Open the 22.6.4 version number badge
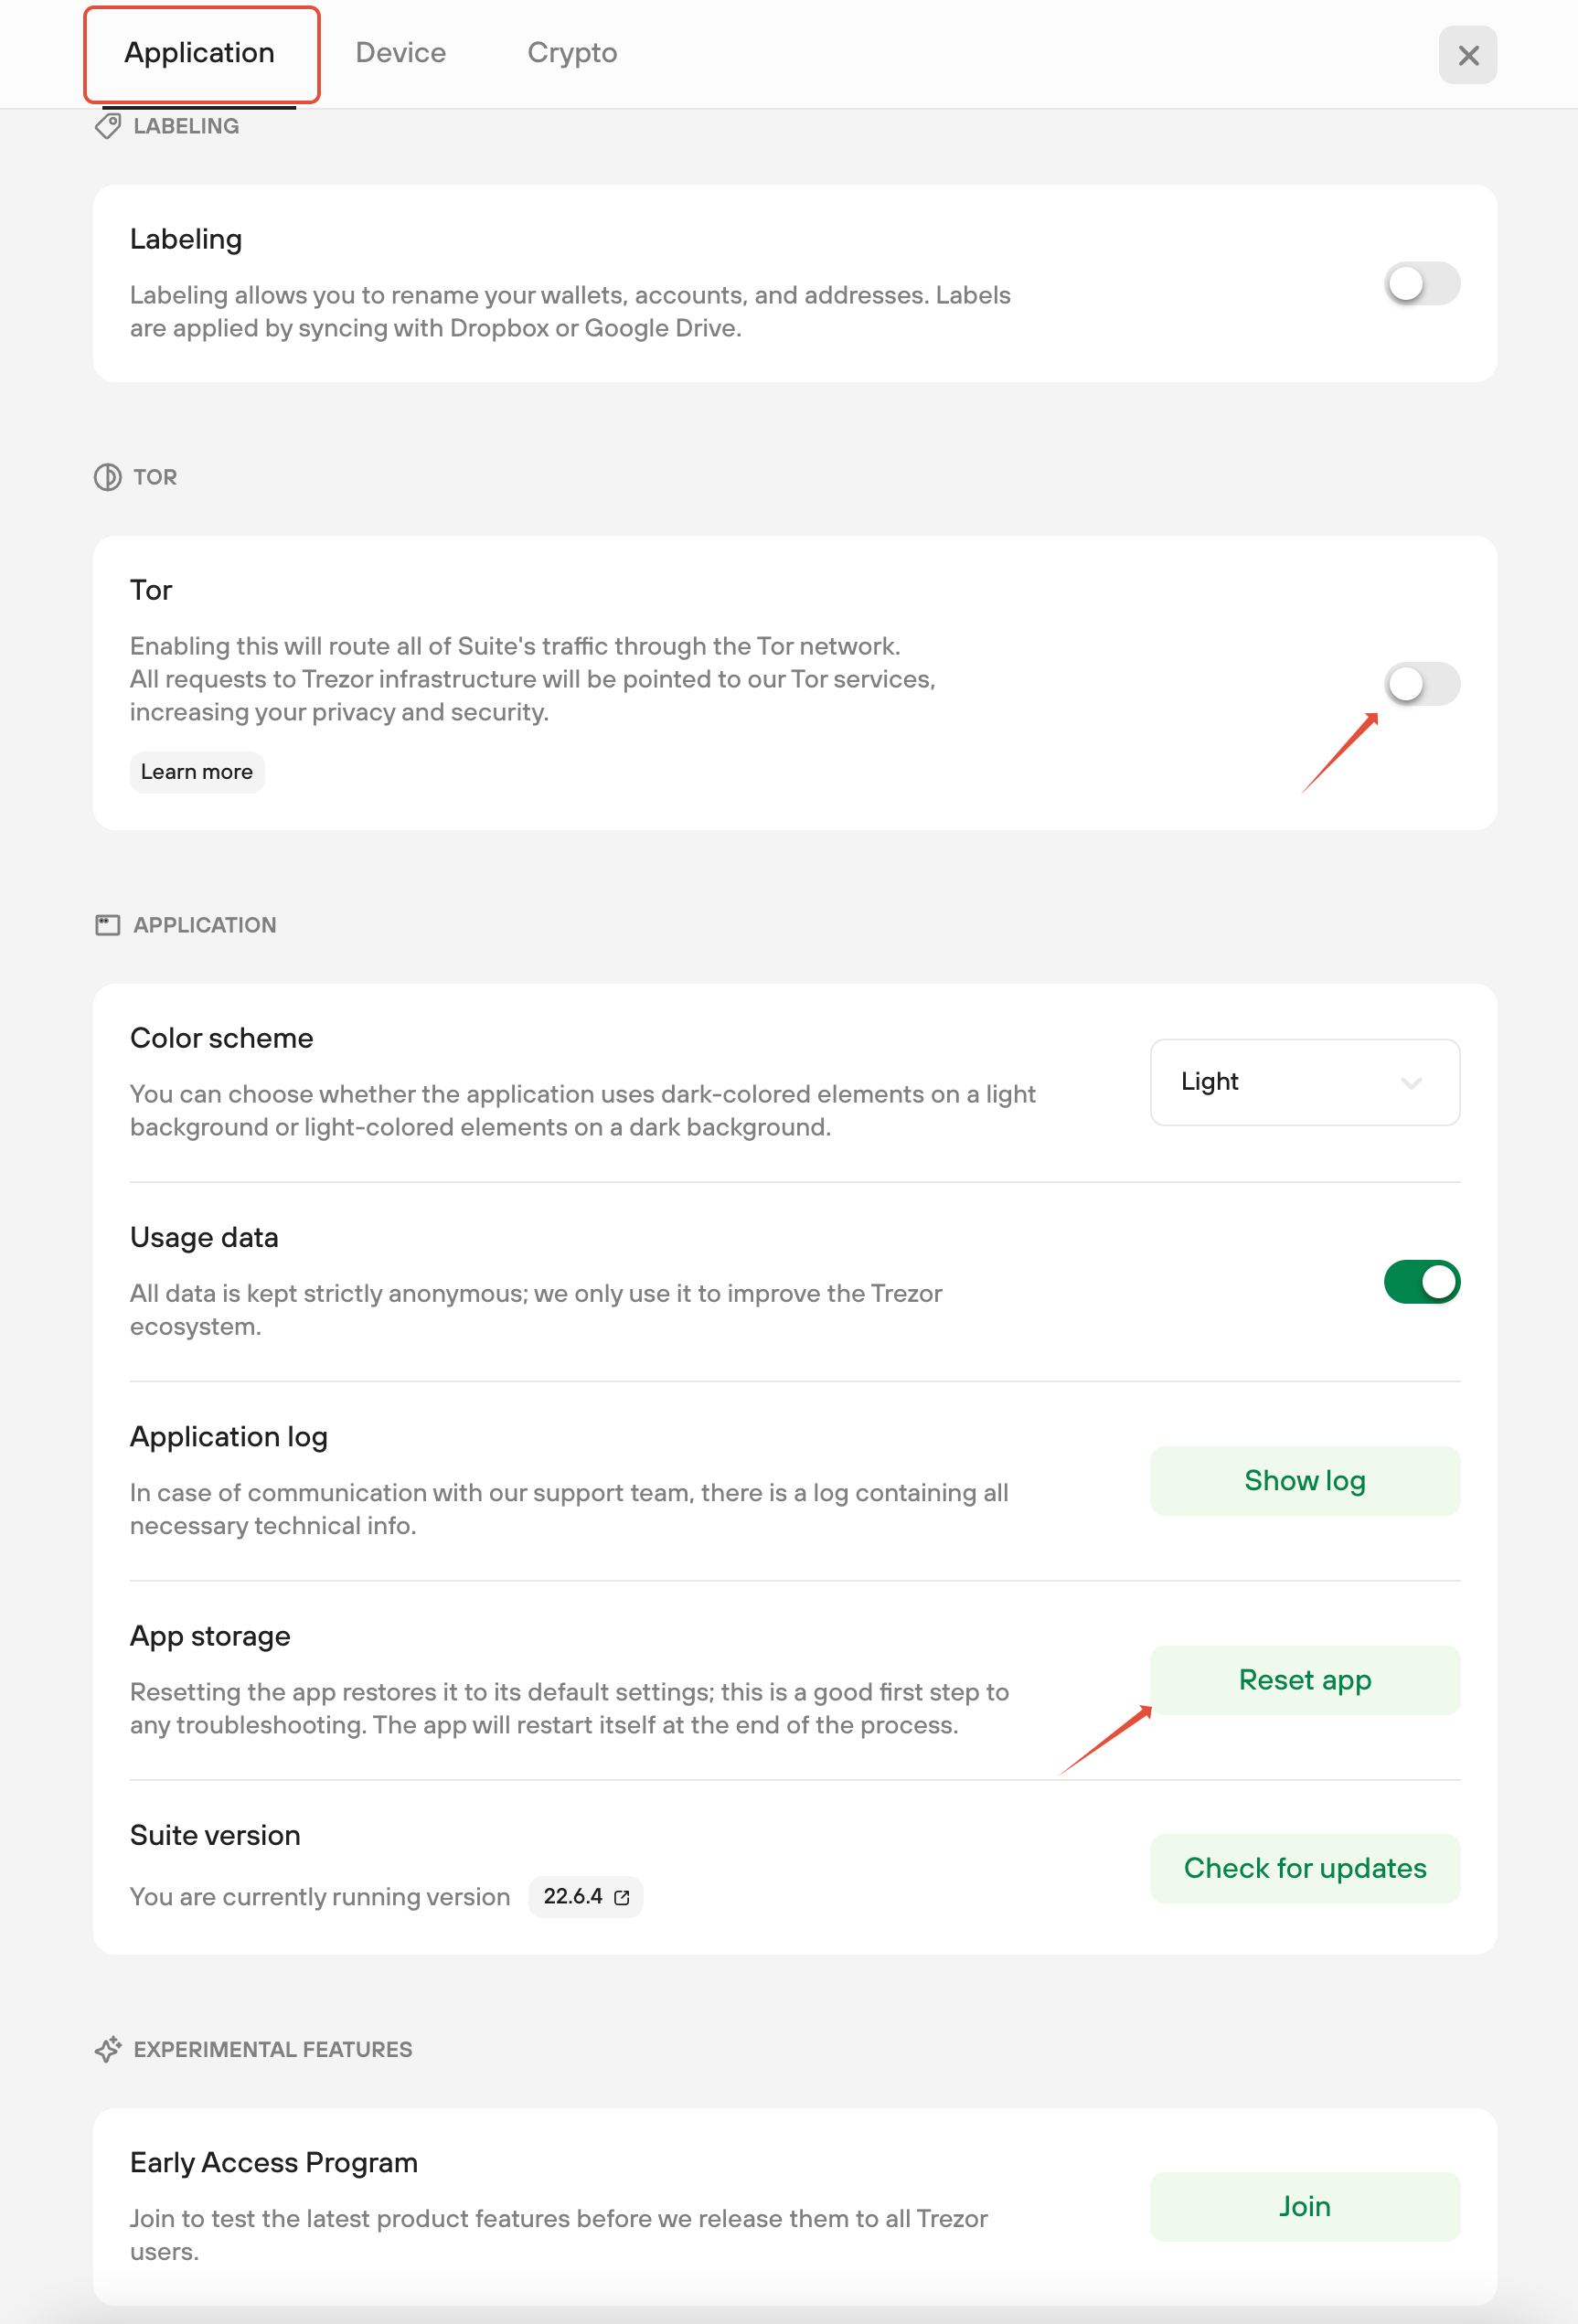The image size is (1578, 2324). pyautogui.click(x=586, y=1897)
